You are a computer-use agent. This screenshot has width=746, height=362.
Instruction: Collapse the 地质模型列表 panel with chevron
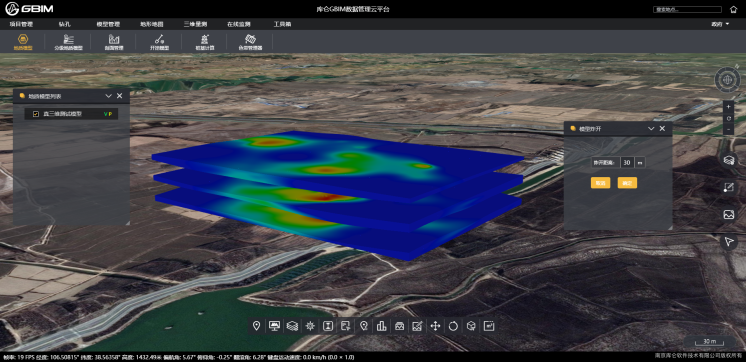(108, 96)
